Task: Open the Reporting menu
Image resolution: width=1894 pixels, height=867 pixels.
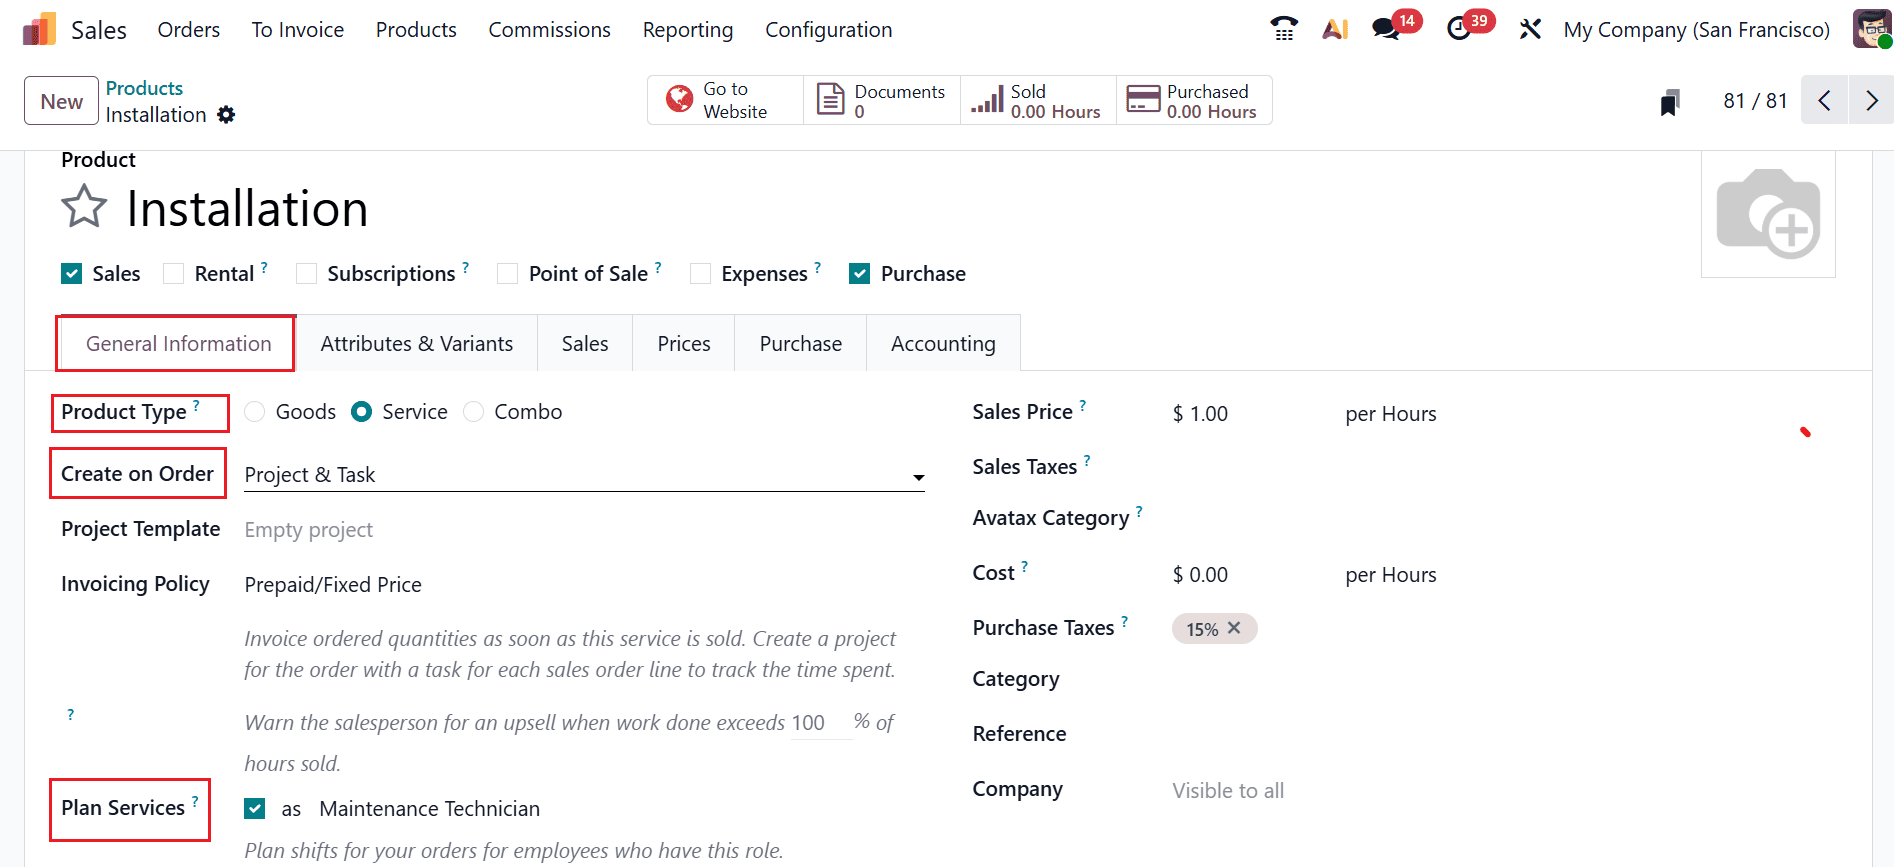Action: coord(688,30)
